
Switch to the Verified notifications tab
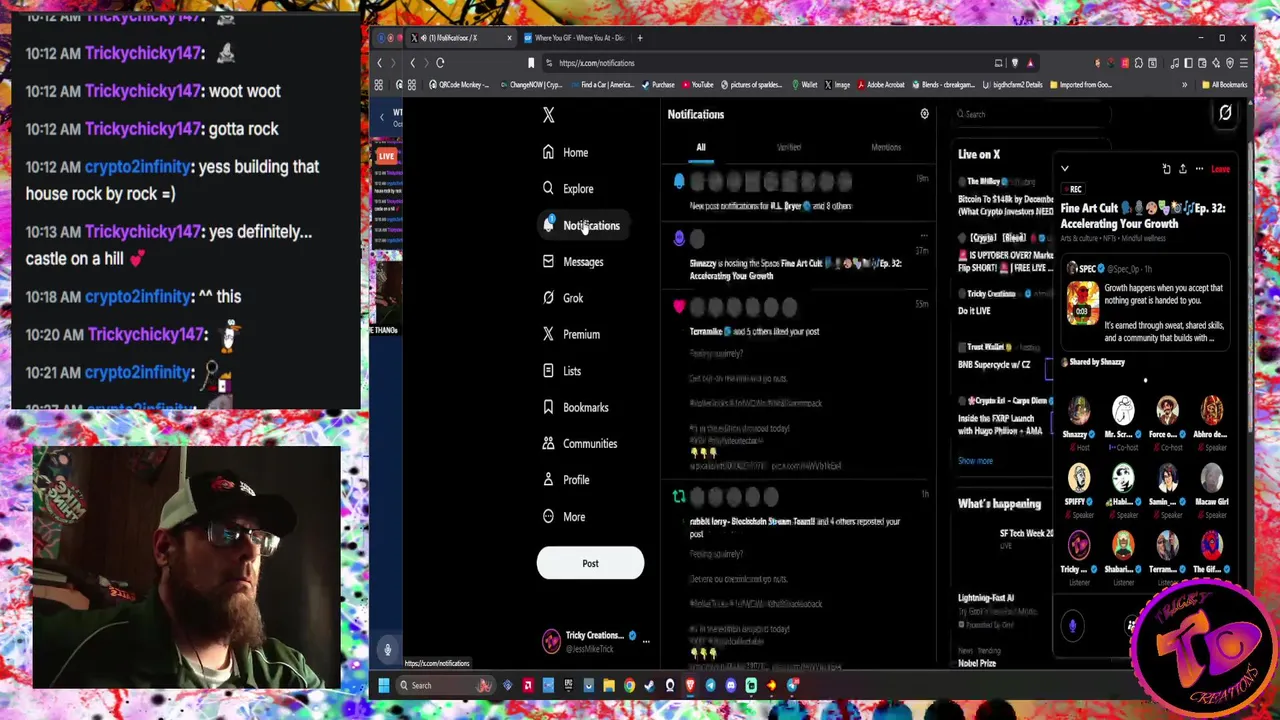789,147
